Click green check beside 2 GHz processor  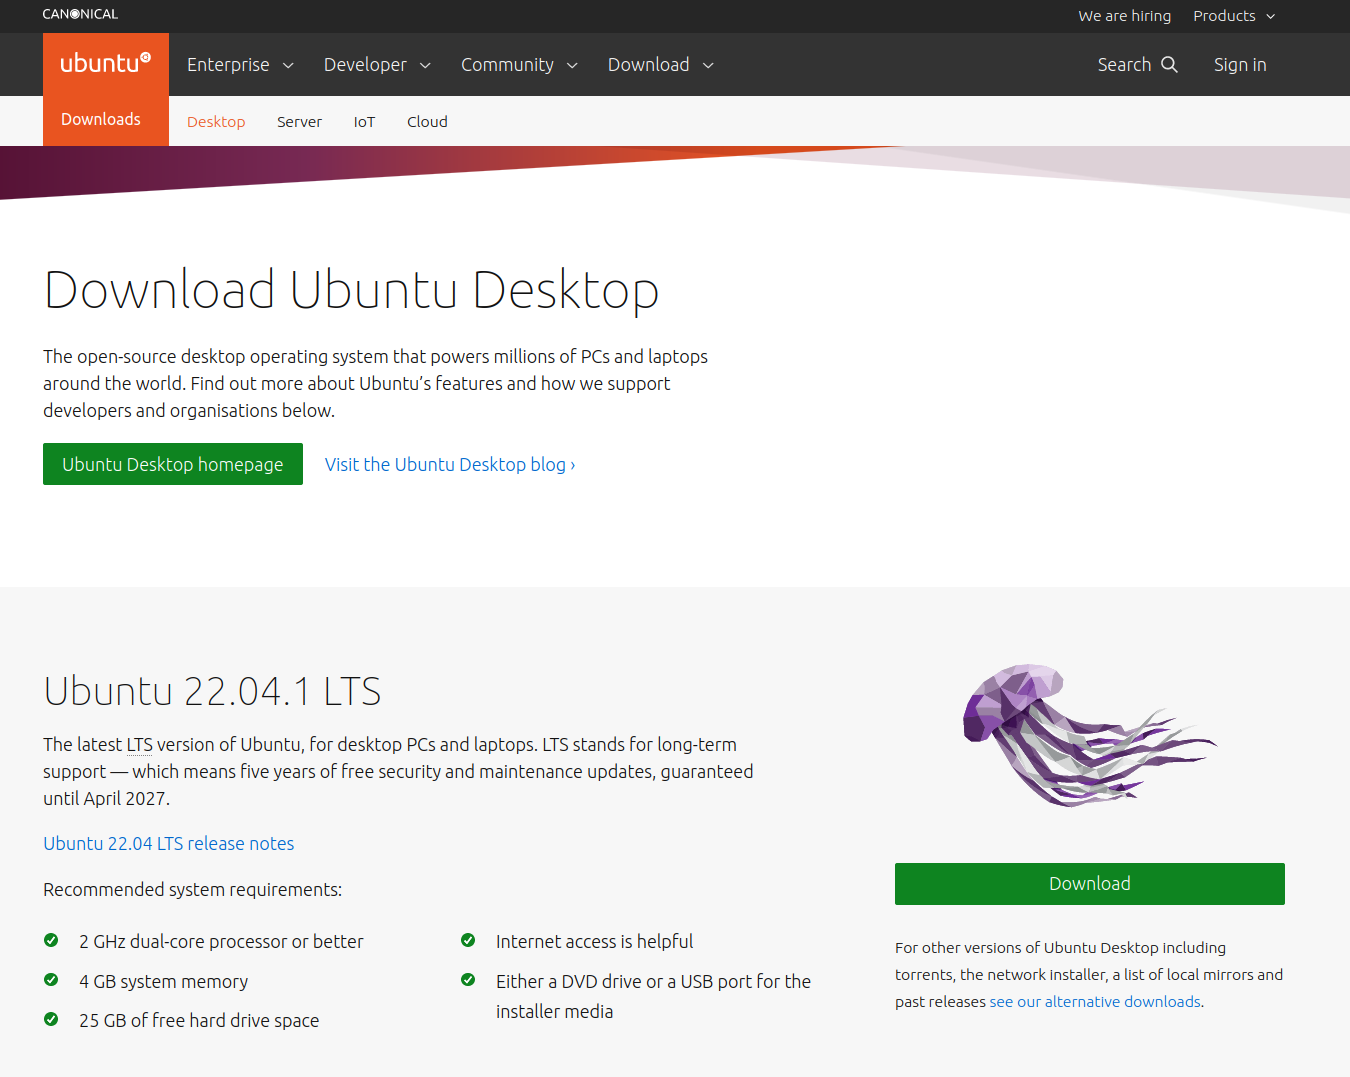pyautogui.click(x=51, y=940)
